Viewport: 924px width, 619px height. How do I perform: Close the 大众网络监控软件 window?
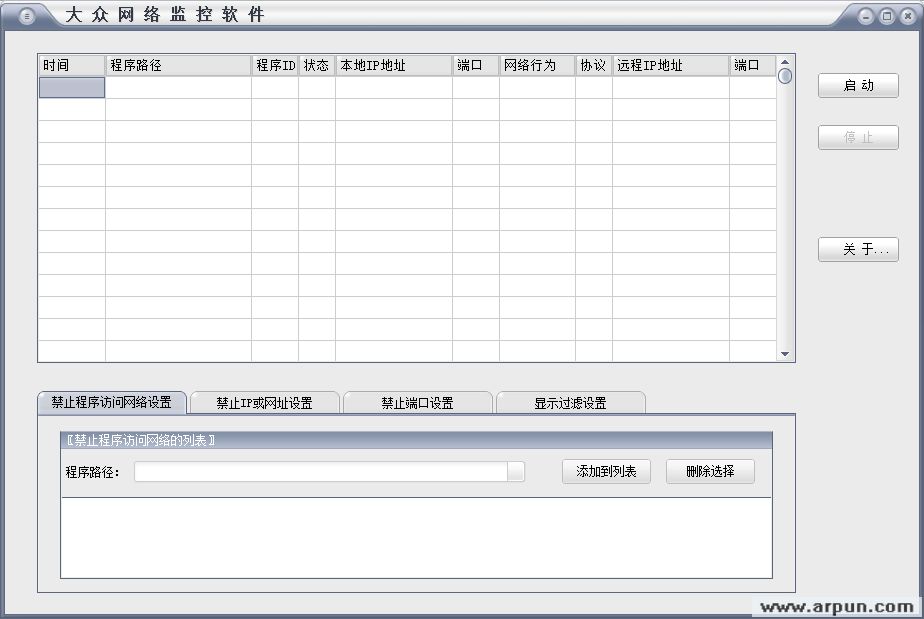pyautogui.click(x=908, y=16)
